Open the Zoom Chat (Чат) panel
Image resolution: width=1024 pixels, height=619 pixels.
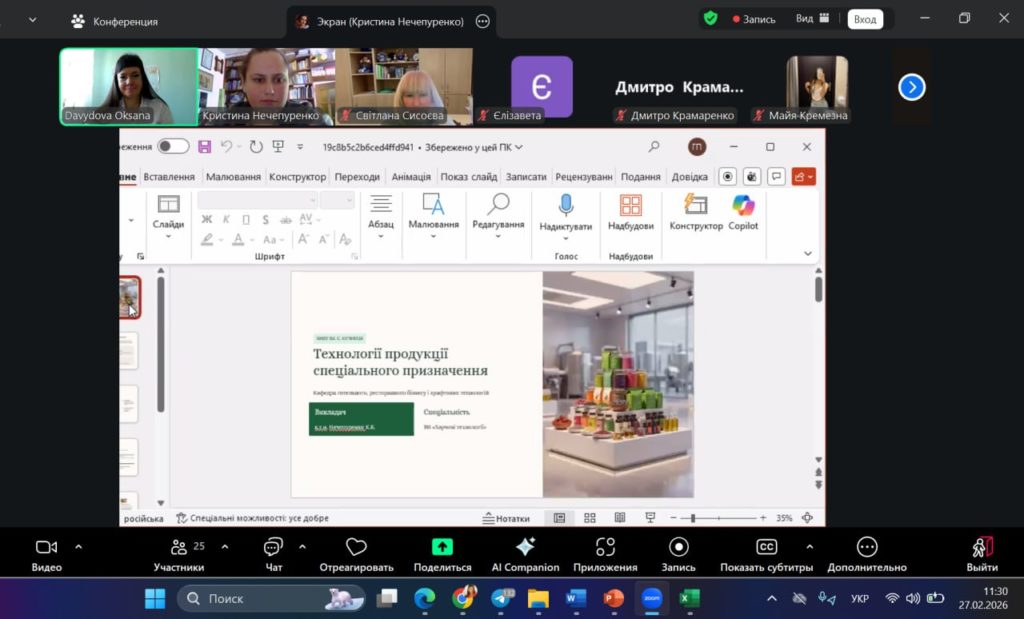click(x=273, y=547)
